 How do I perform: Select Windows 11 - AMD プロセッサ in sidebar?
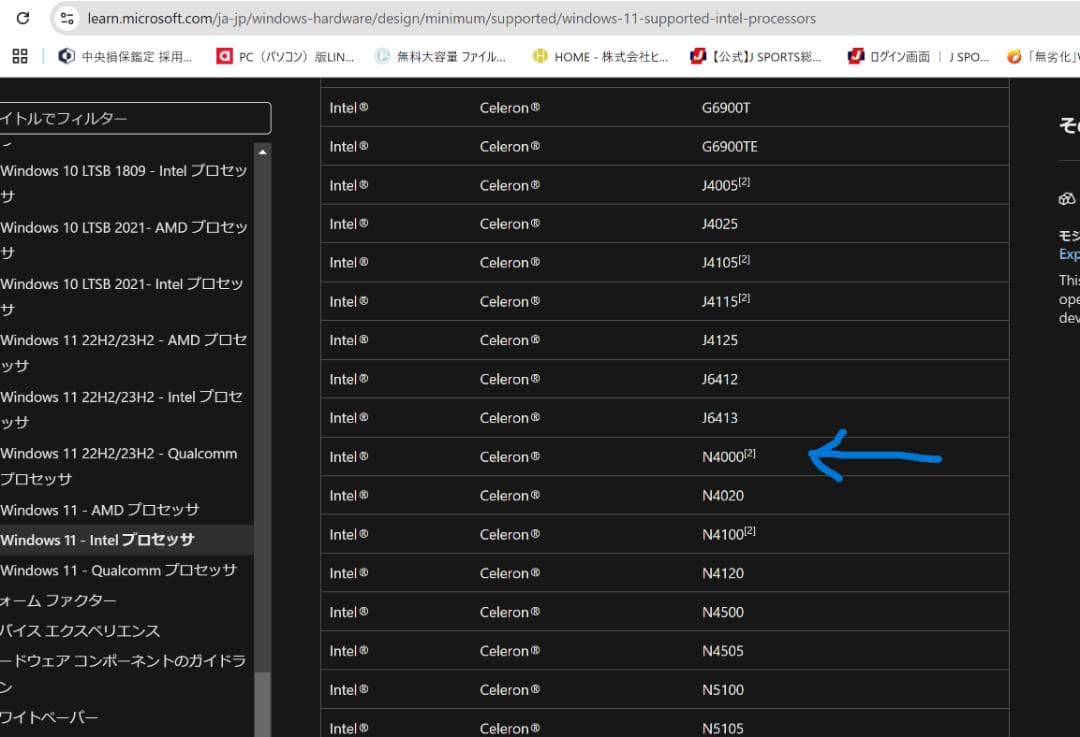point(100,510)
